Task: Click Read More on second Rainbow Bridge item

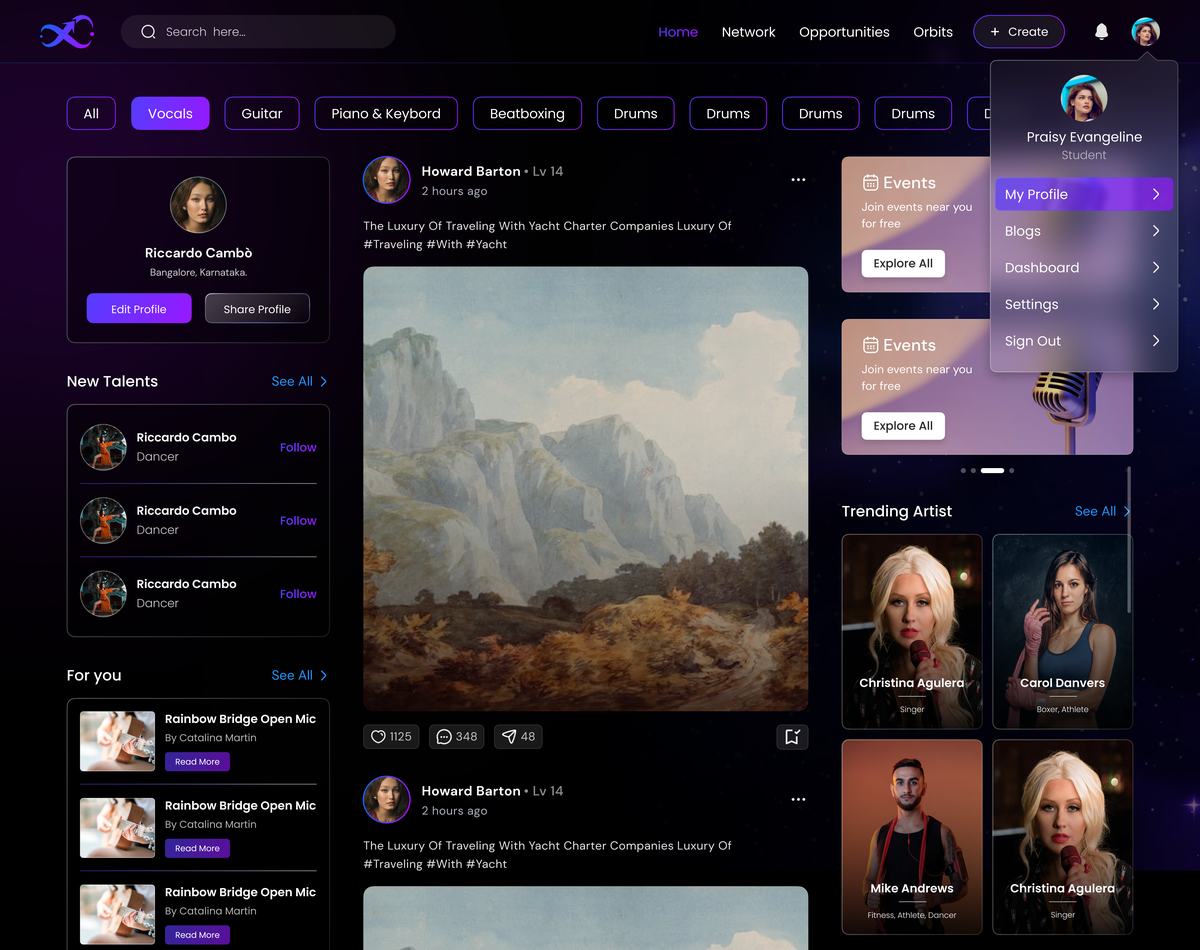Action: click(197, 848)
